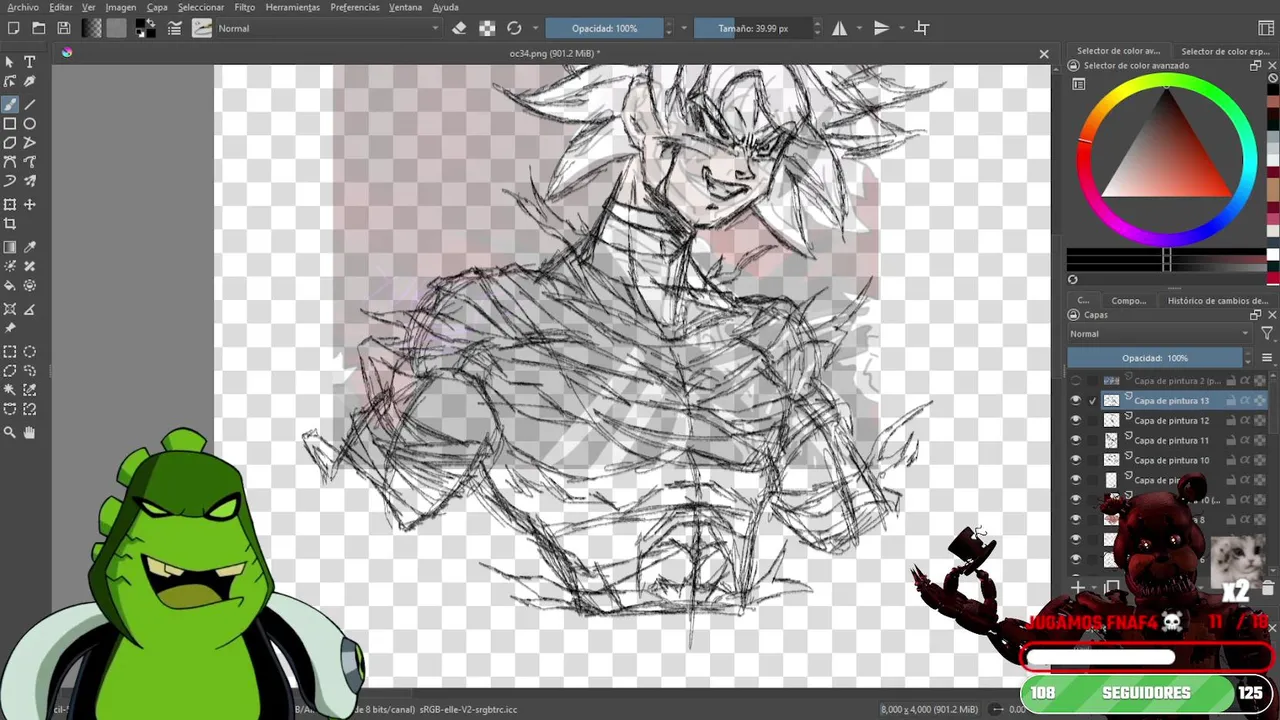The image size is (1280, 720).
Task: Float the Selector de color avanzado docker
Action: 1256,65
